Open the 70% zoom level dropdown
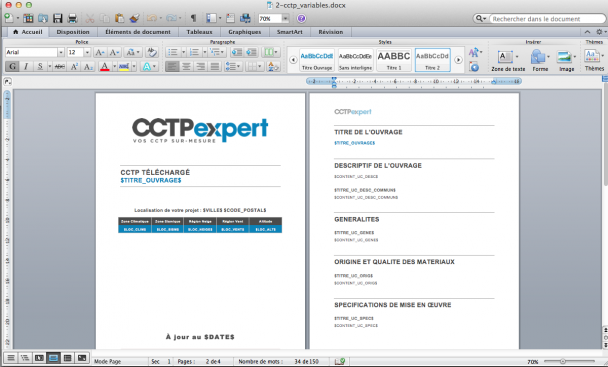 click(285, 19)
